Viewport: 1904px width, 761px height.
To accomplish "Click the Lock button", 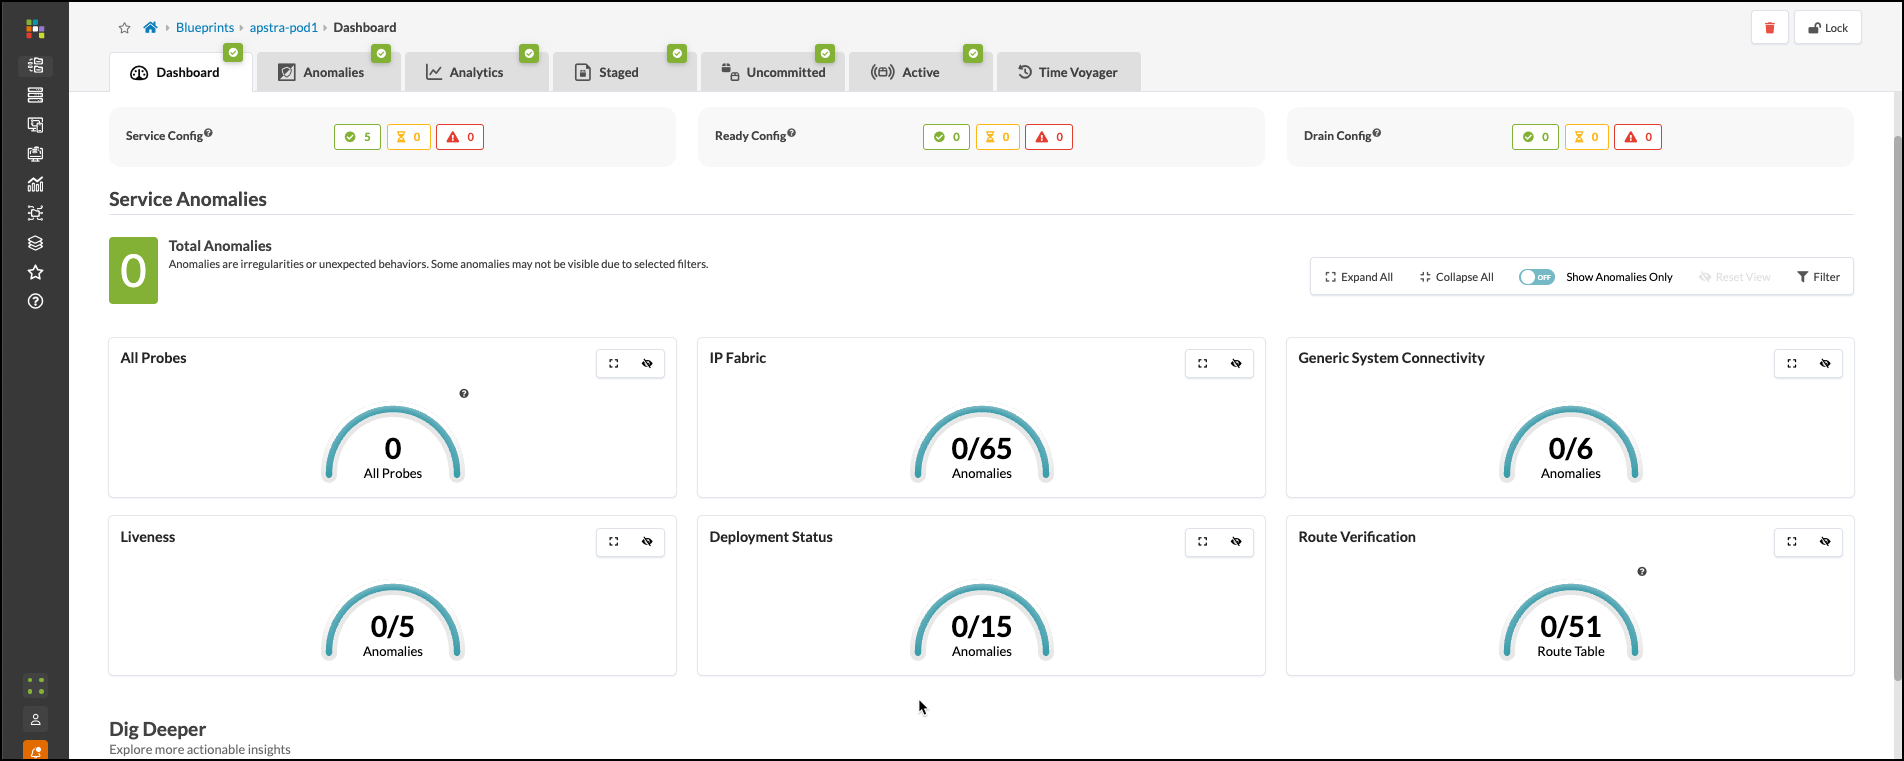I will click(1828, 28).
